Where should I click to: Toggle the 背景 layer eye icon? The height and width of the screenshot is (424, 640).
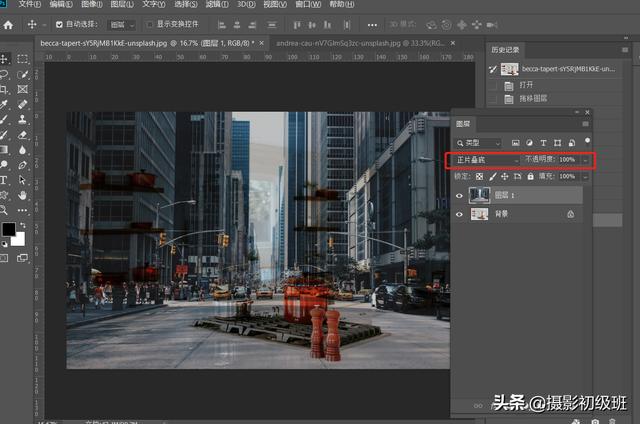point(460,214)
